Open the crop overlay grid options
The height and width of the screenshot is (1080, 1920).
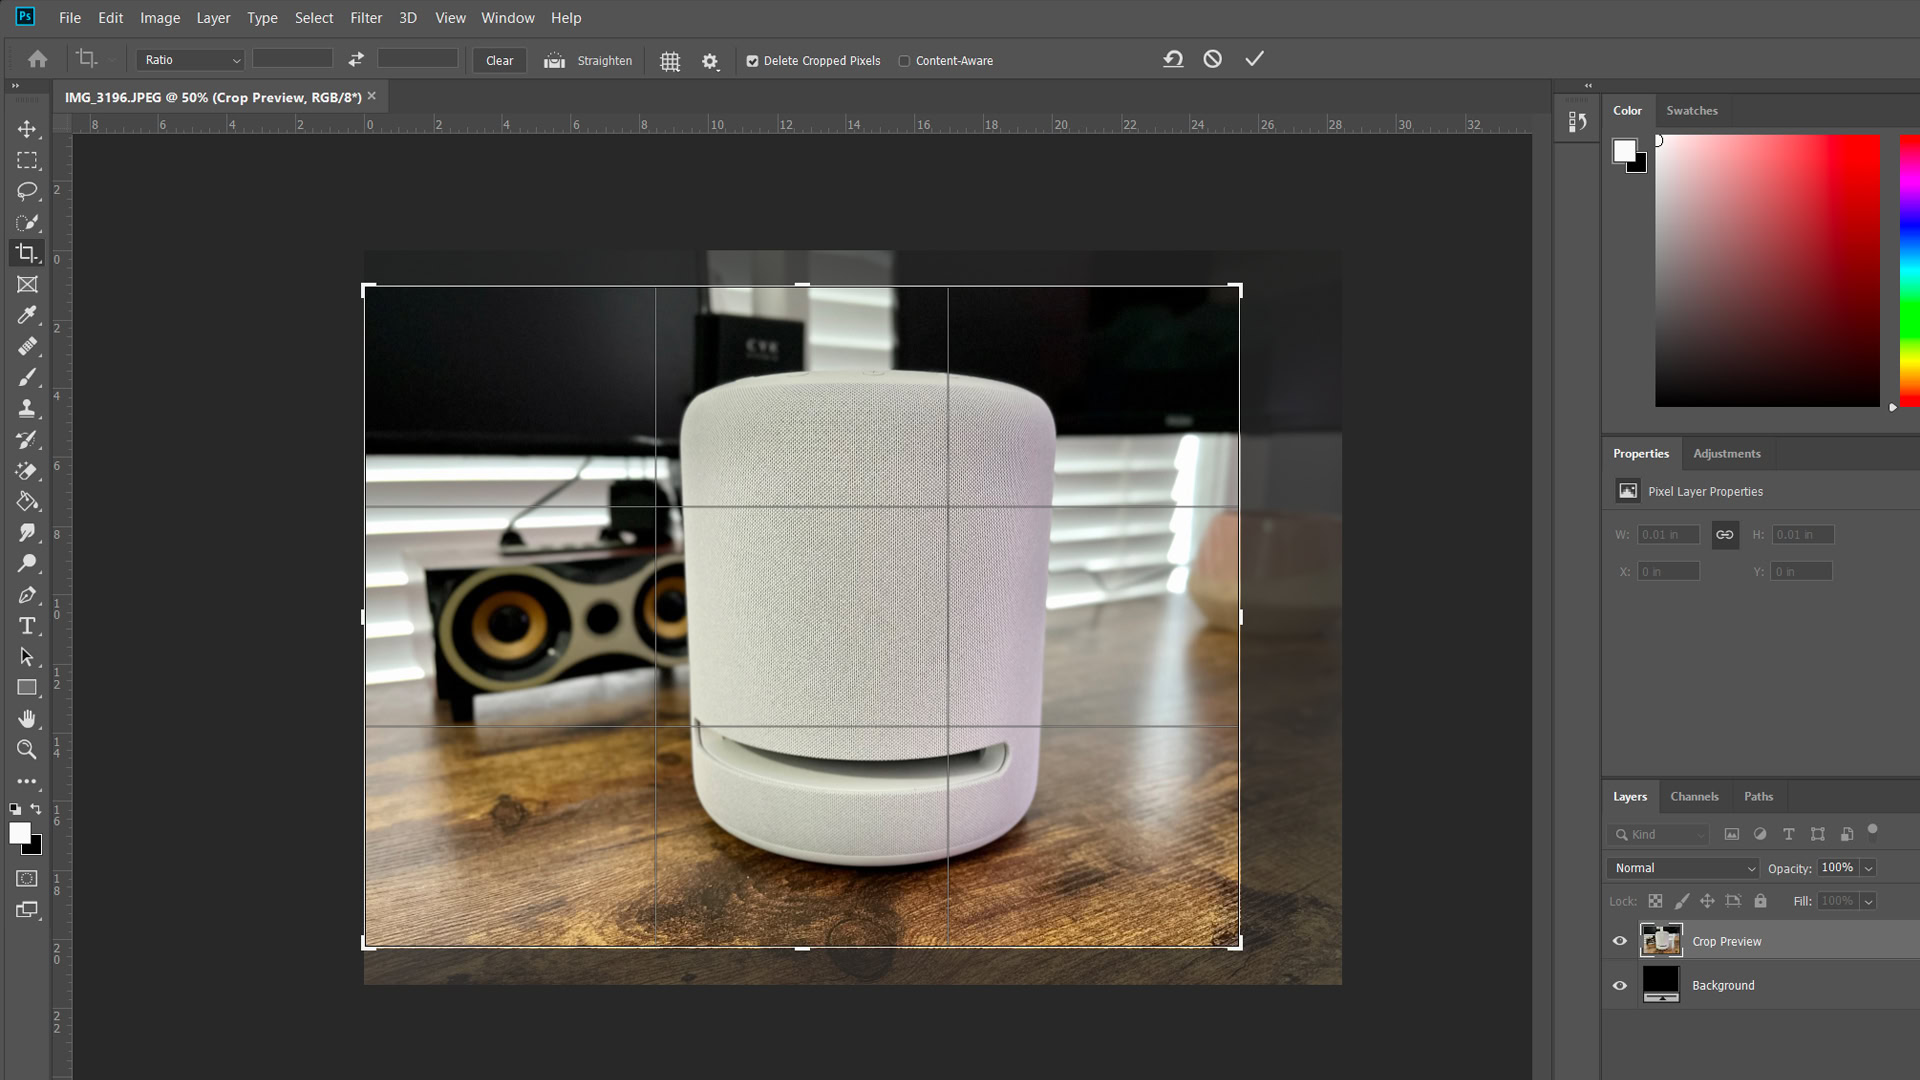(x=670, y=61)
